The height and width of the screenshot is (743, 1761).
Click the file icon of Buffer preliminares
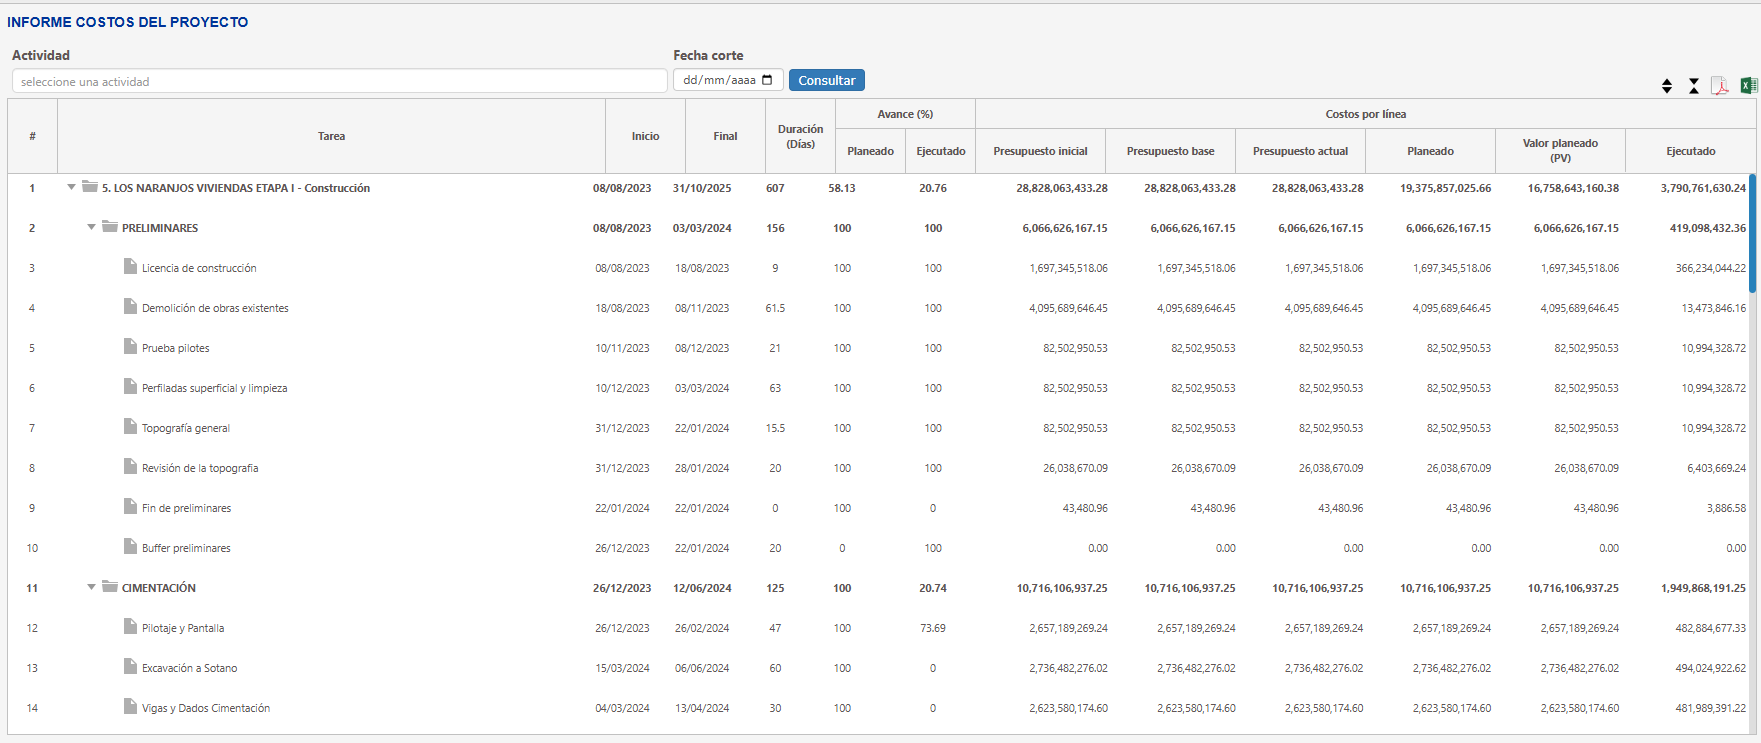point(130,546)
